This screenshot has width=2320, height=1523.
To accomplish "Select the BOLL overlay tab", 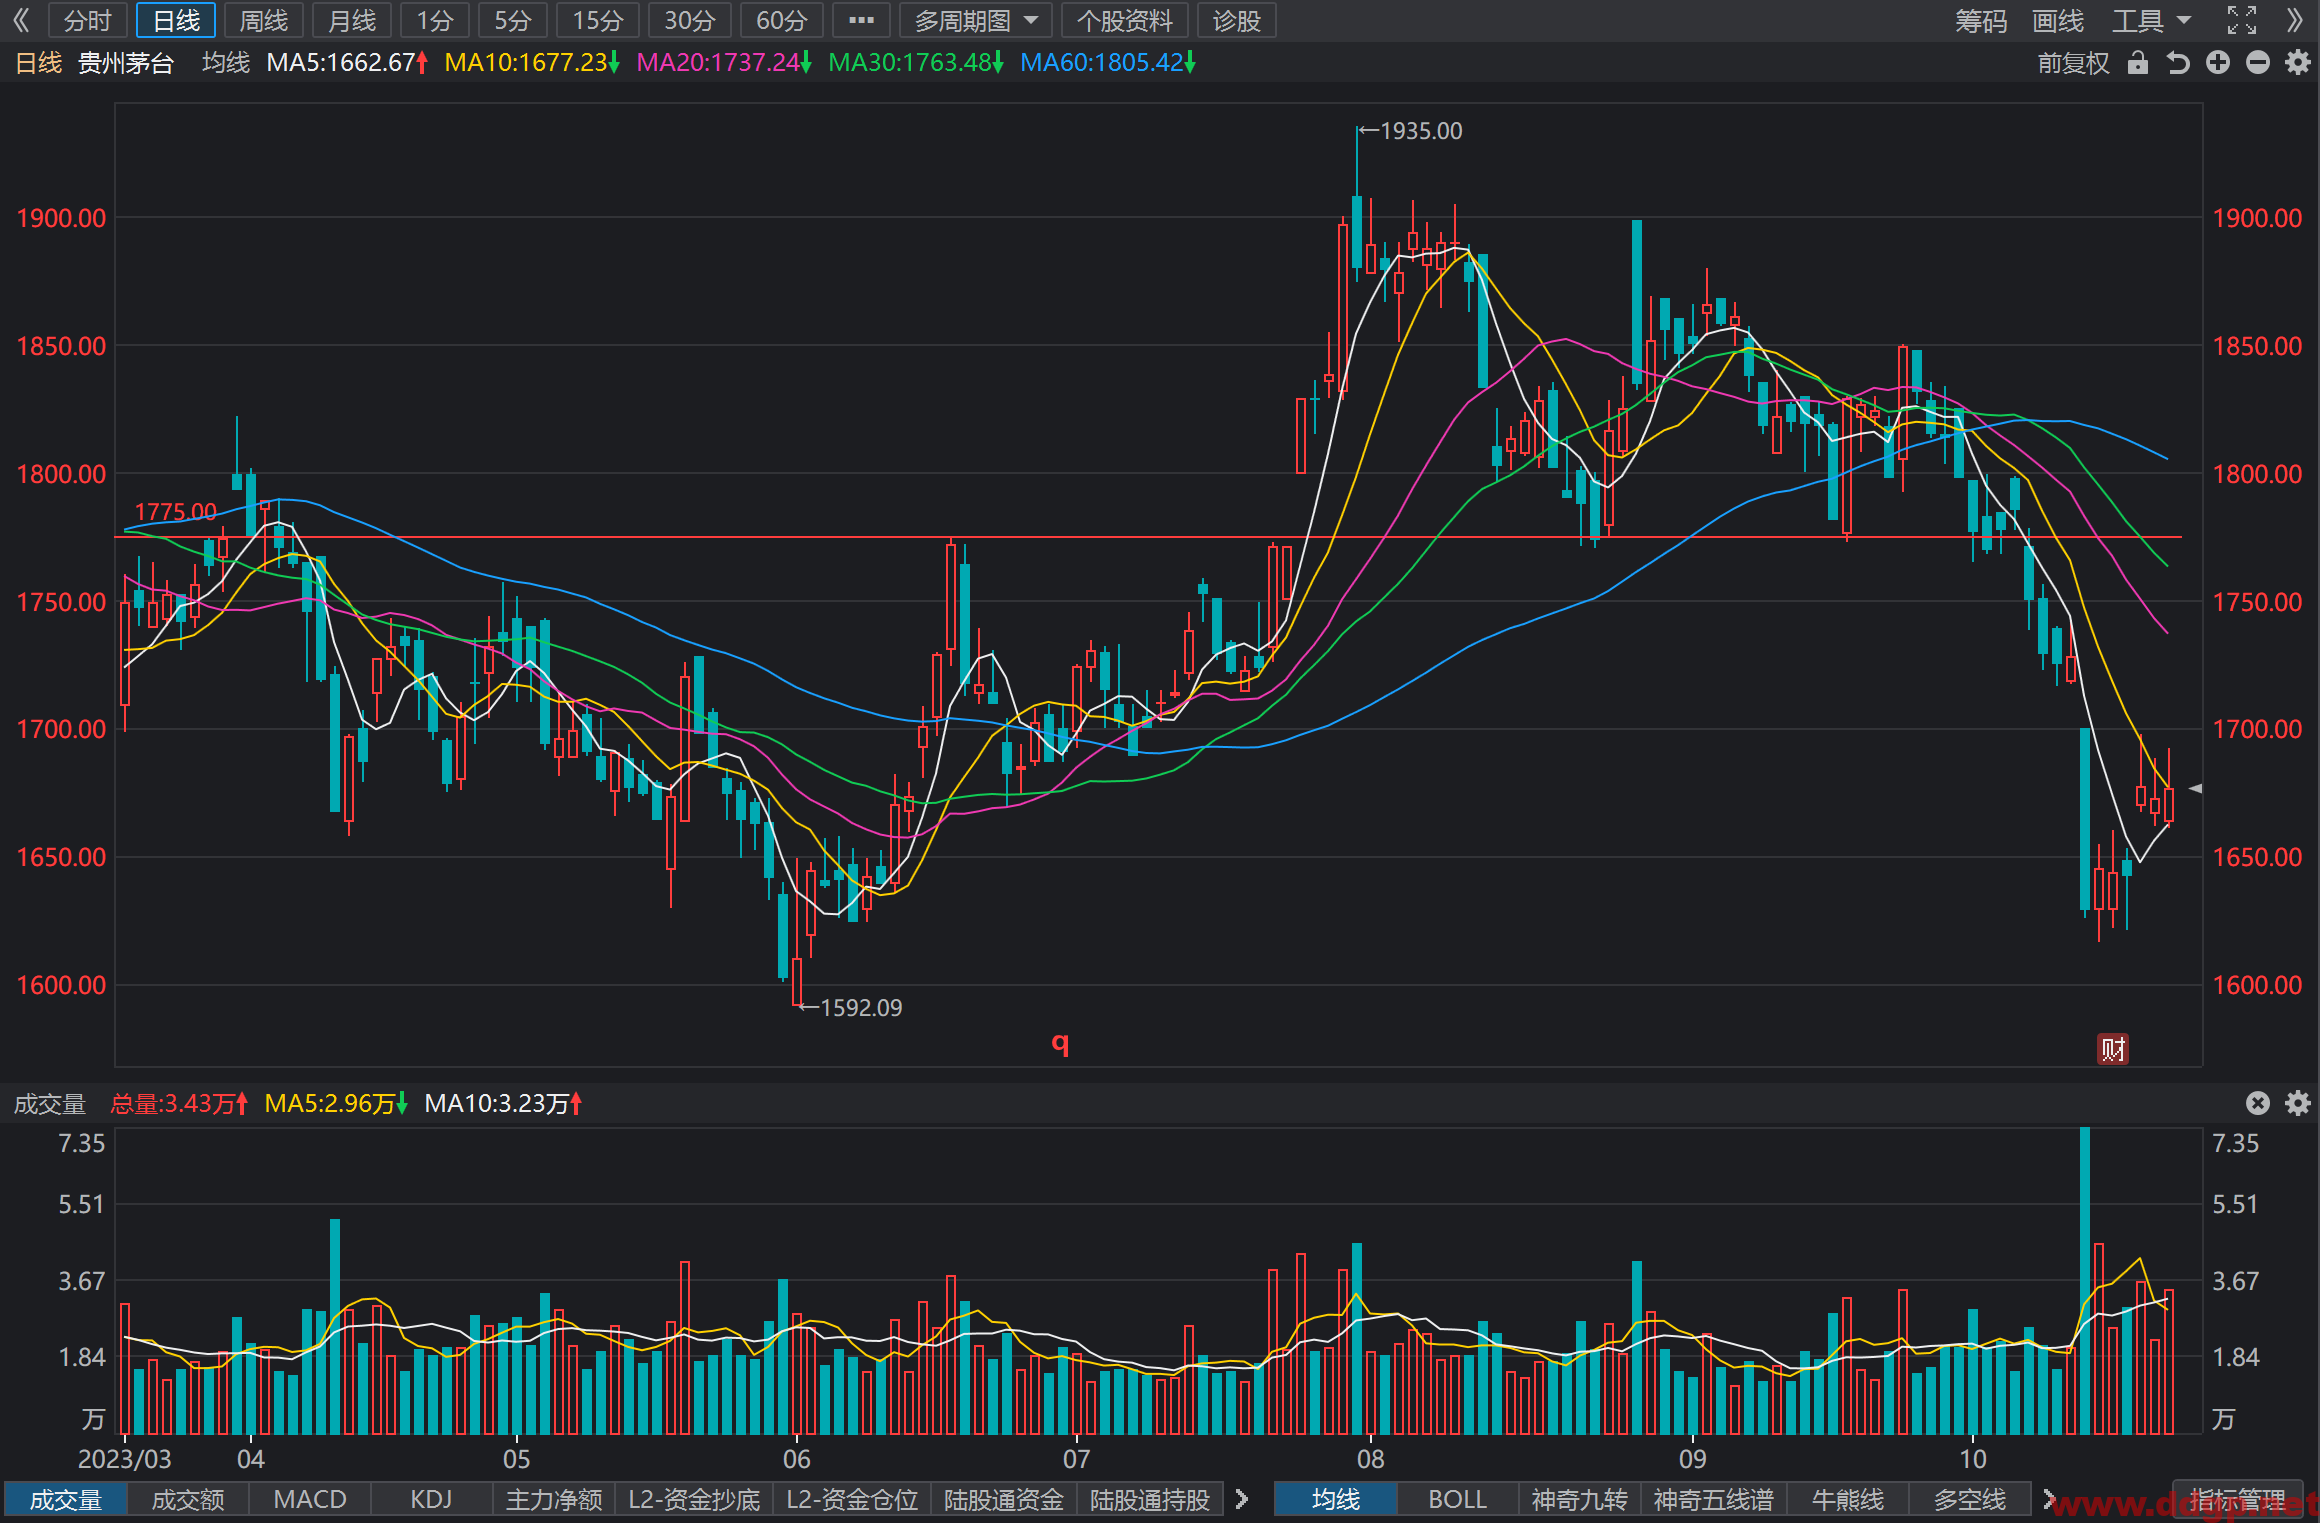I will [x=1457, y=1499].
